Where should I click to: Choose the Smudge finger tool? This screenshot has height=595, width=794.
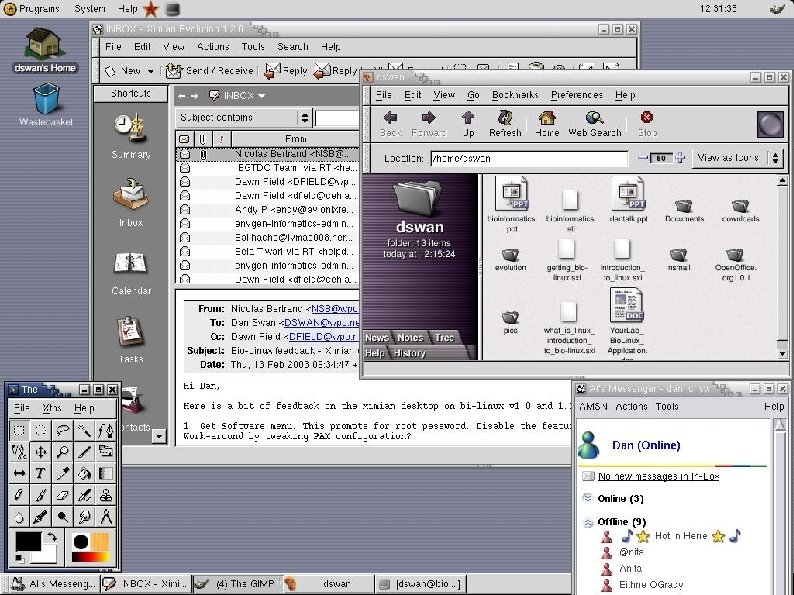point(84,517)
